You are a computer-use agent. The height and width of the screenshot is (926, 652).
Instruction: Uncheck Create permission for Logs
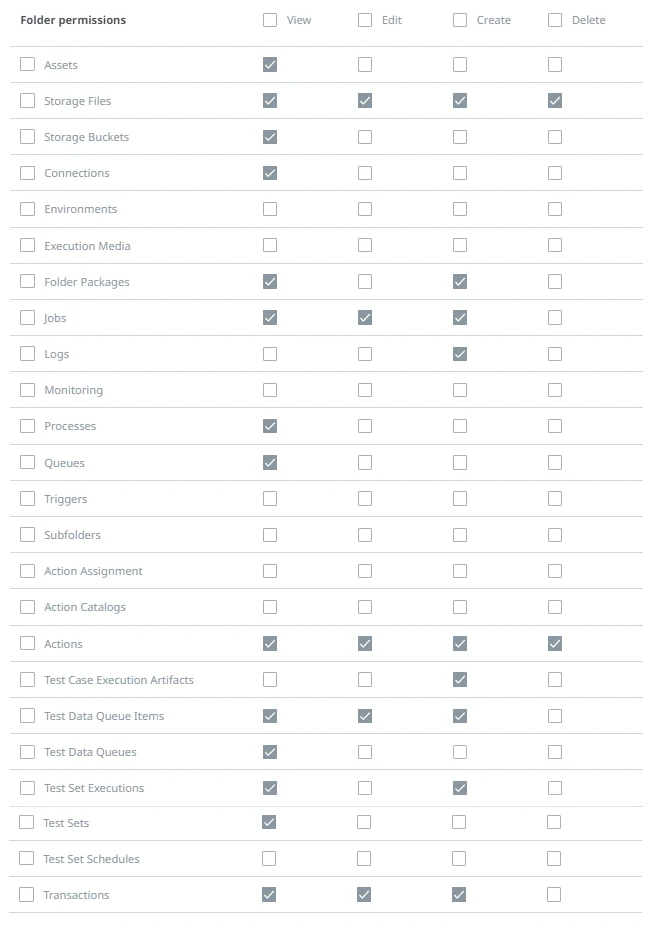click(460, 354)
